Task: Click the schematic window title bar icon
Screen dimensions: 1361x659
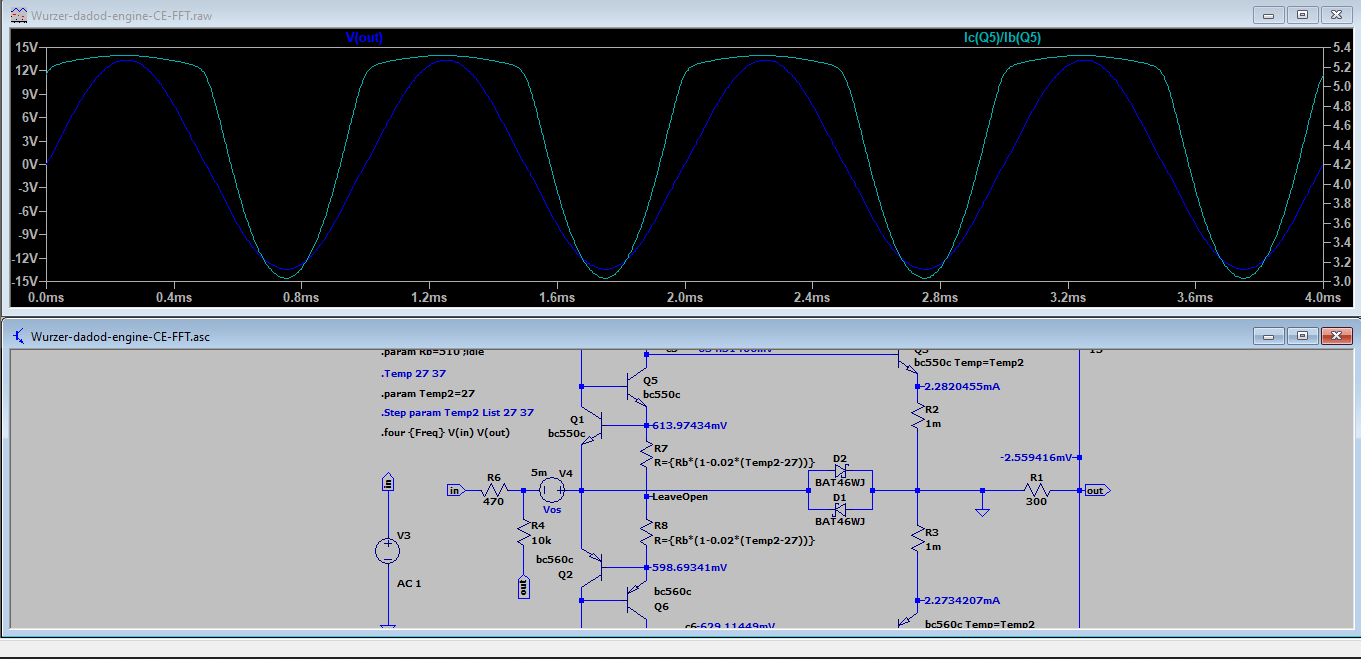Action: [19, 337]
